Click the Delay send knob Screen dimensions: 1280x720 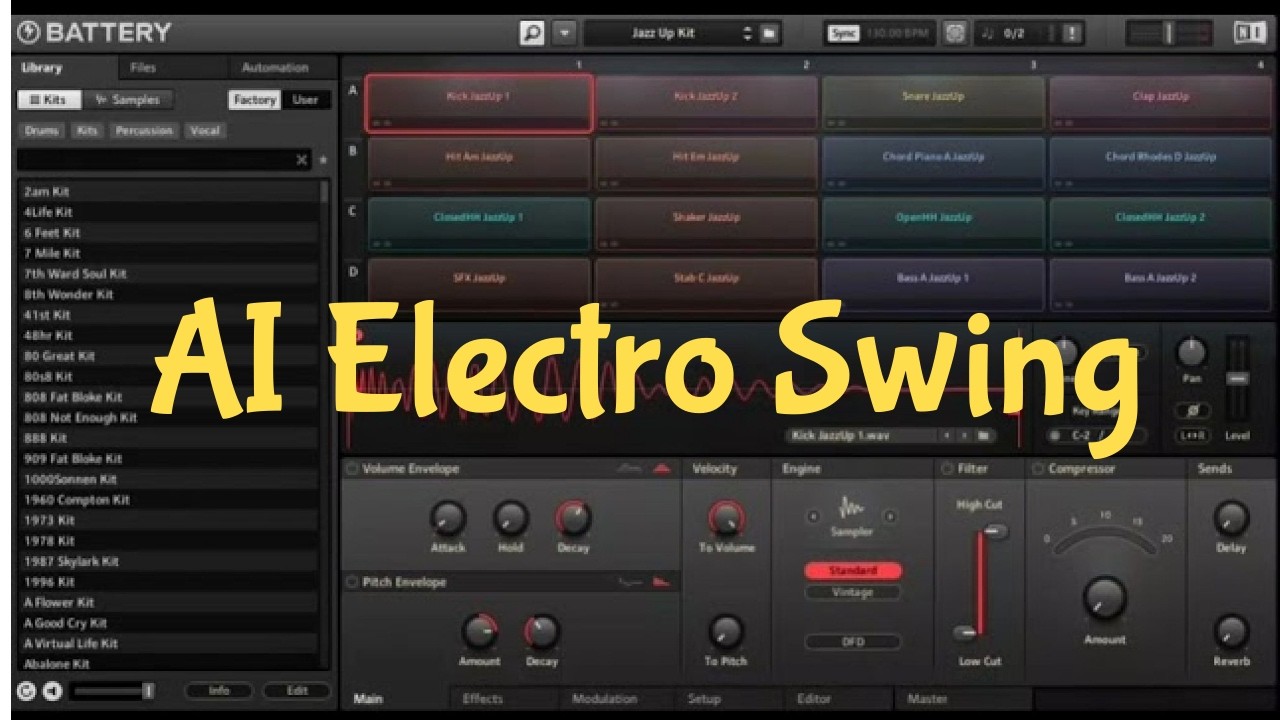[1231, 518]
